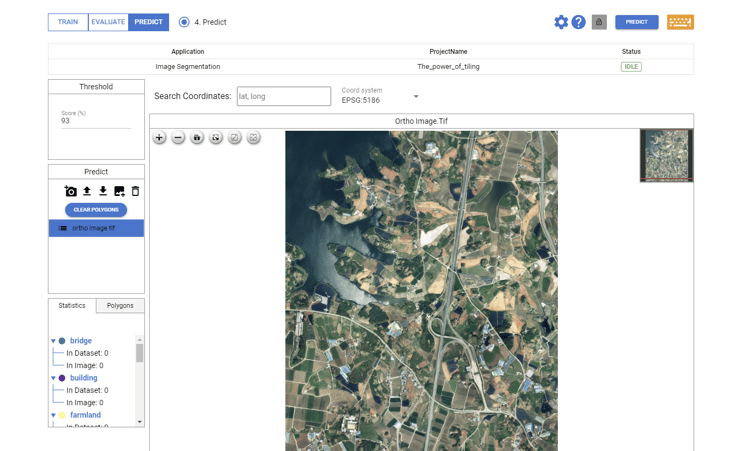Click the trash delete icon in Predict

point(135,191)
